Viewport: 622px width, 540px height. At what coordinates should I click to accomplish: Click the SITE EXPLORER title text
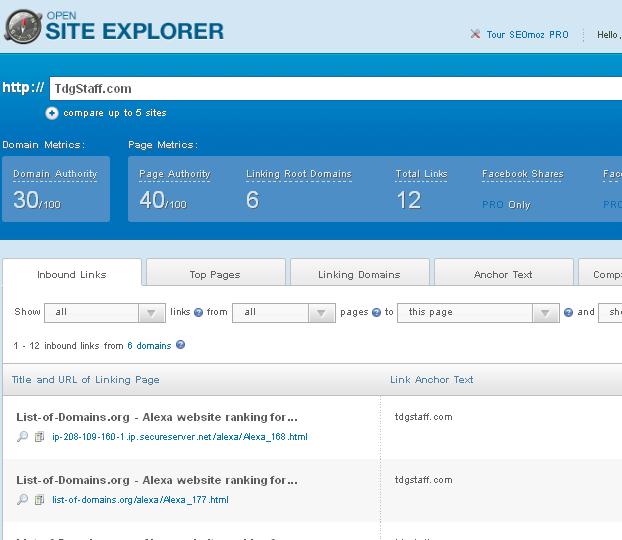135,31
